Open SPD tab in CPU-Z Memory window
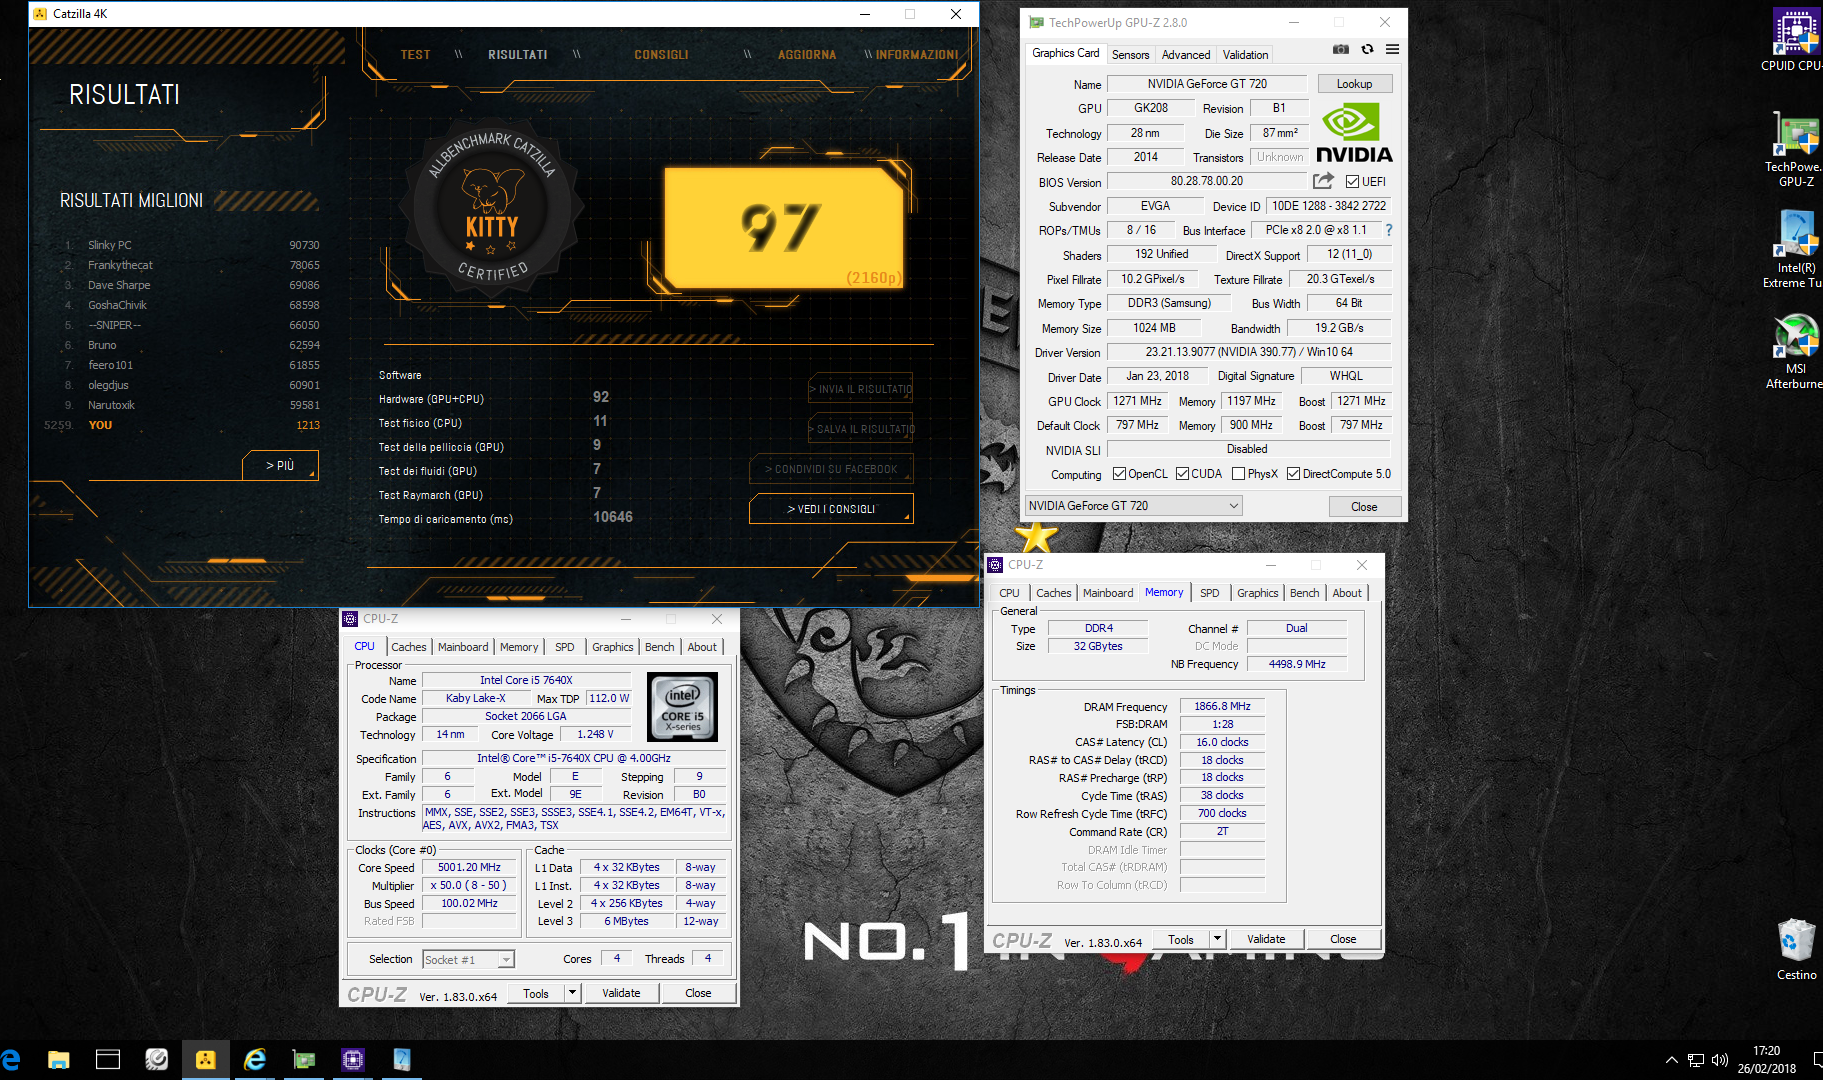 [x=1209, y=593]
